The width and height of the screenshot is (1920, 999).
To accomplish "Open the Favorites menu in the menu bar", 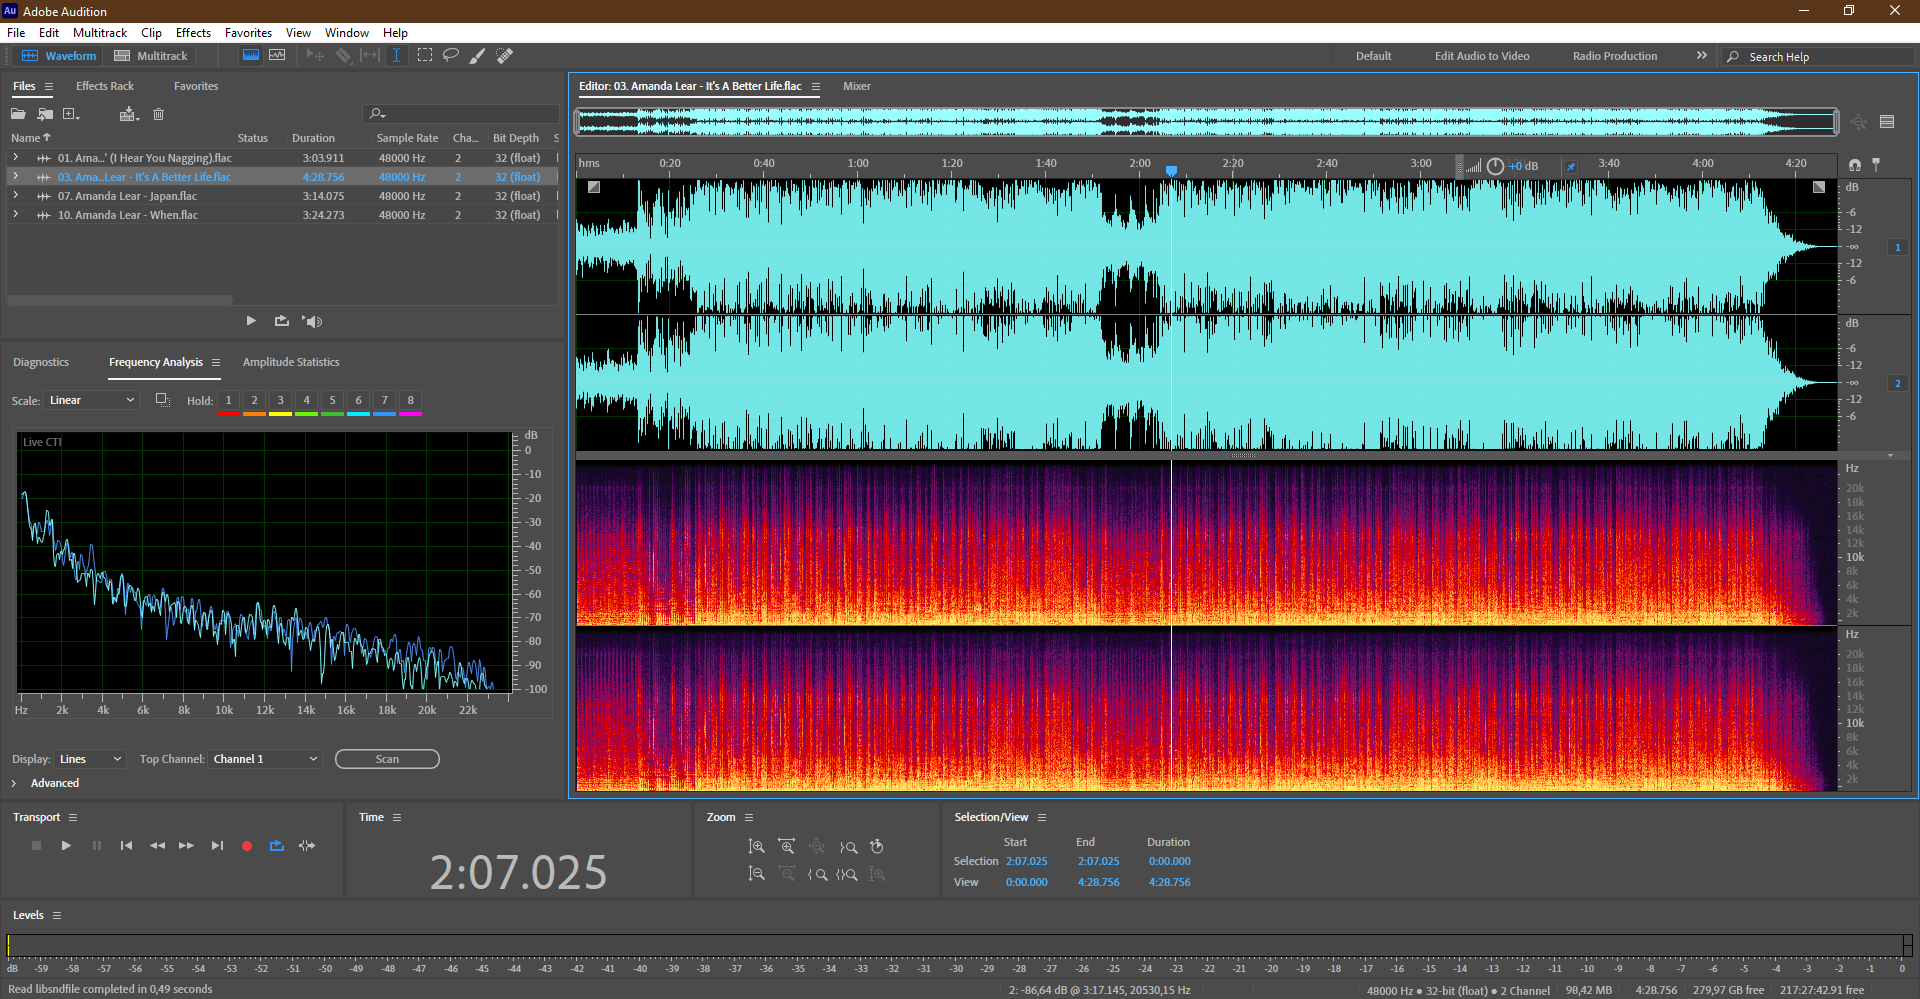I will tap(248, 33).
